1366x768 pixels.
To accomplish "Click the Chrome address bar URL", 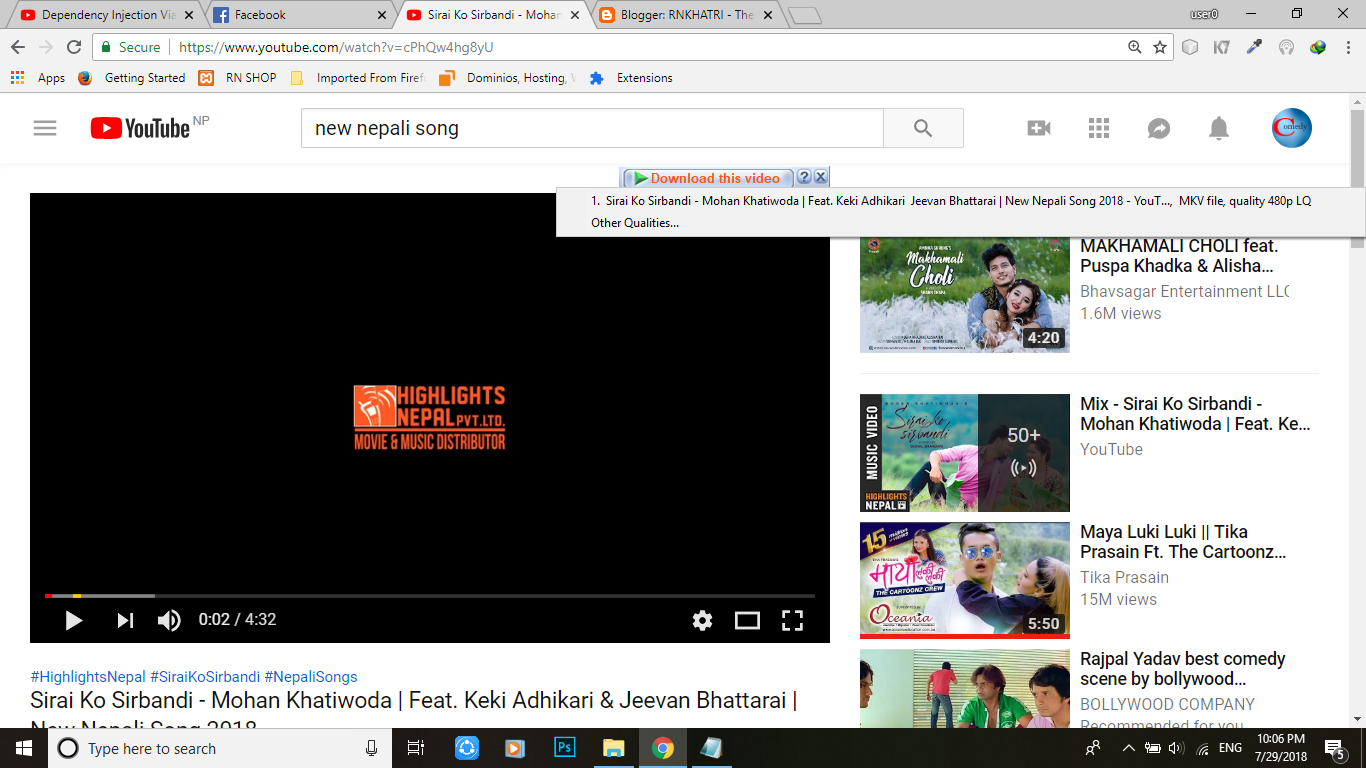I will point(336,47).
